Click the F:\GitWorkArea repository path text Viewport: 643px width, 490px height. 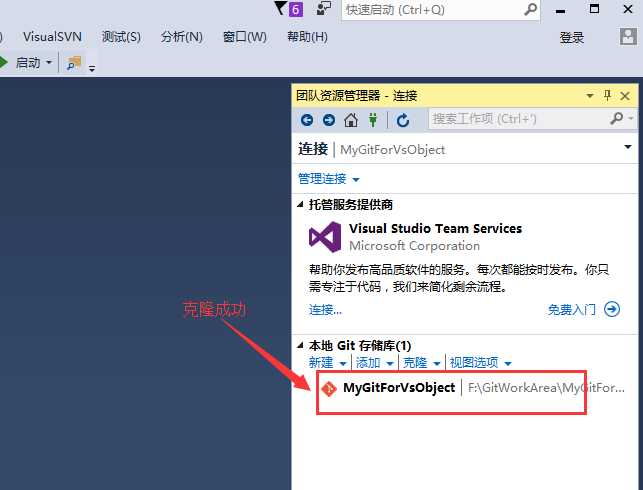tap(546, 388)
